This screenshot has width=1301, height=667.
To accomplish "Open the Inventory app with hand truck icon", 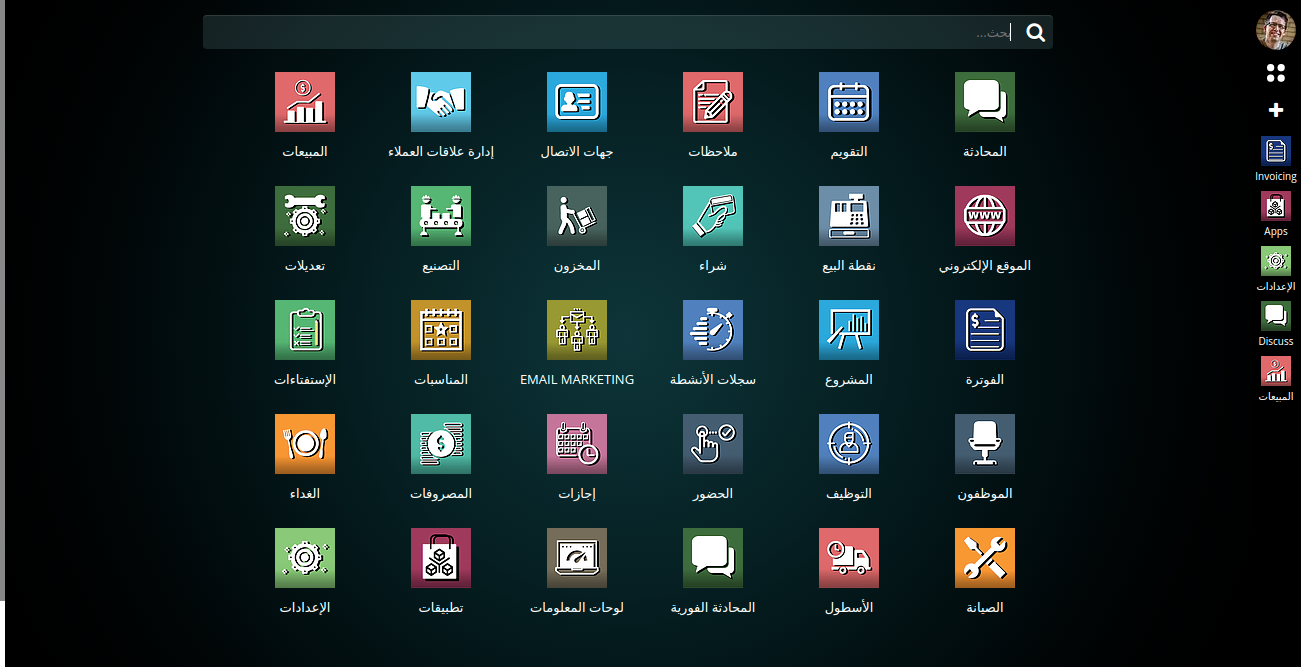I will point(576,216).
